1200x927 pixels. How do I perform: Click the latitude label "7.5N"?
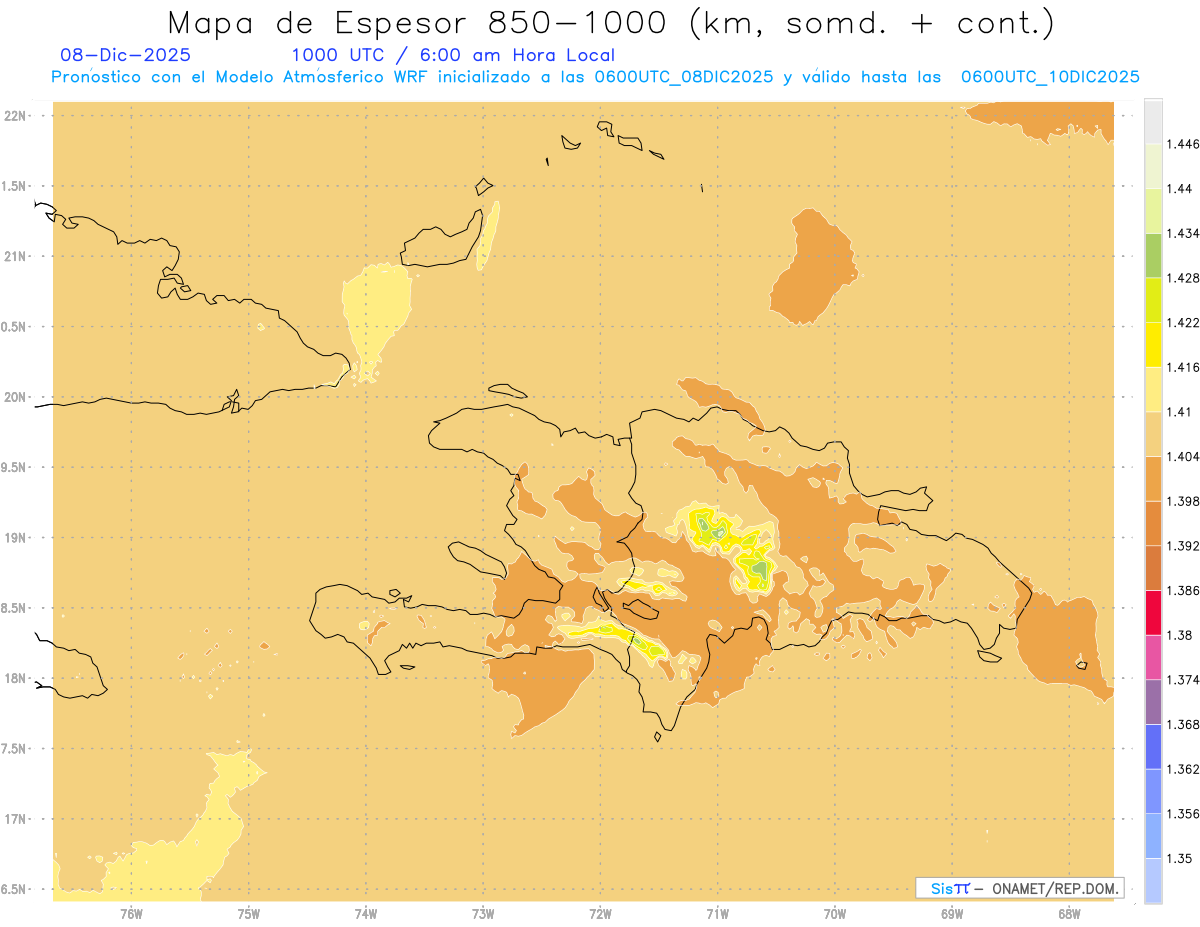pyautogui.click(x=13, y=749)
